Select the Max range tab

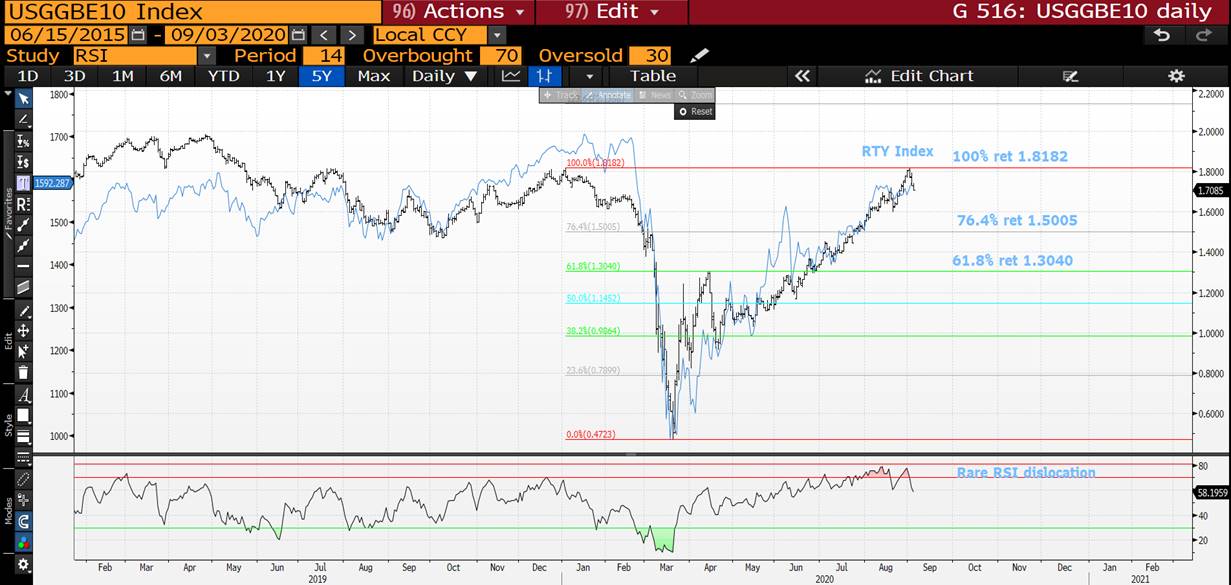[374, 76]
